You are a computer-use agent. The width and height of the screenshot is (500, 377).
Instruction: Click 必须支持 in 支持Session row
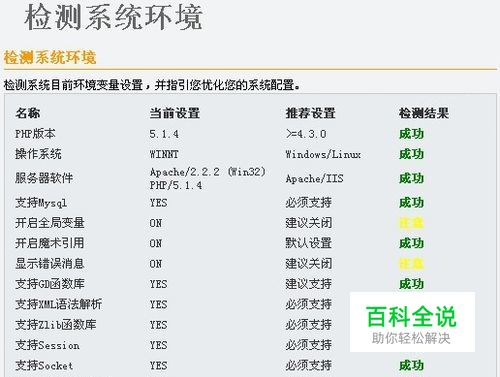click(x=309, y=345)
